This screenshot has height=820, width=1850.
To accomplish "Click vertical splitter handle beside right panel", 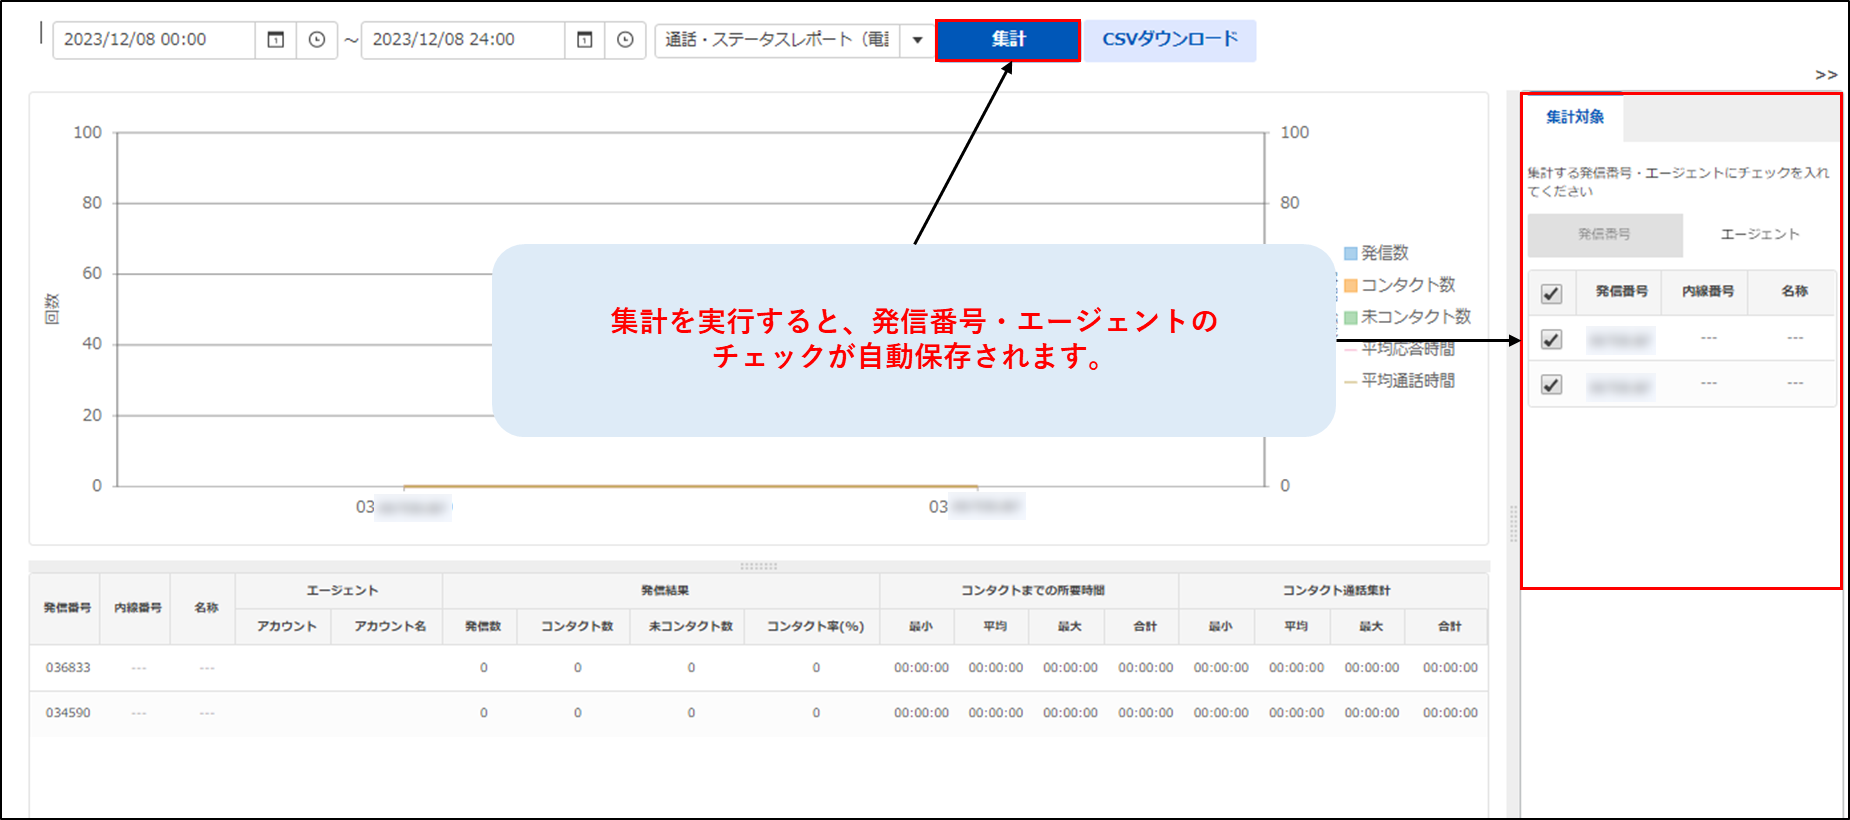I will coord(1513,523).
